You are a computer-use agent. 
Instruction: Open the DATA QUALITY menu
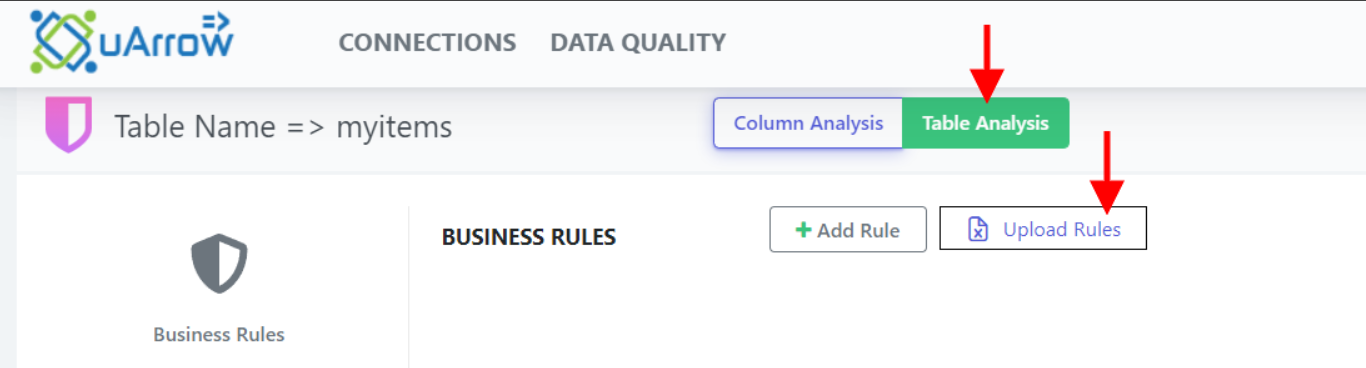638,43
